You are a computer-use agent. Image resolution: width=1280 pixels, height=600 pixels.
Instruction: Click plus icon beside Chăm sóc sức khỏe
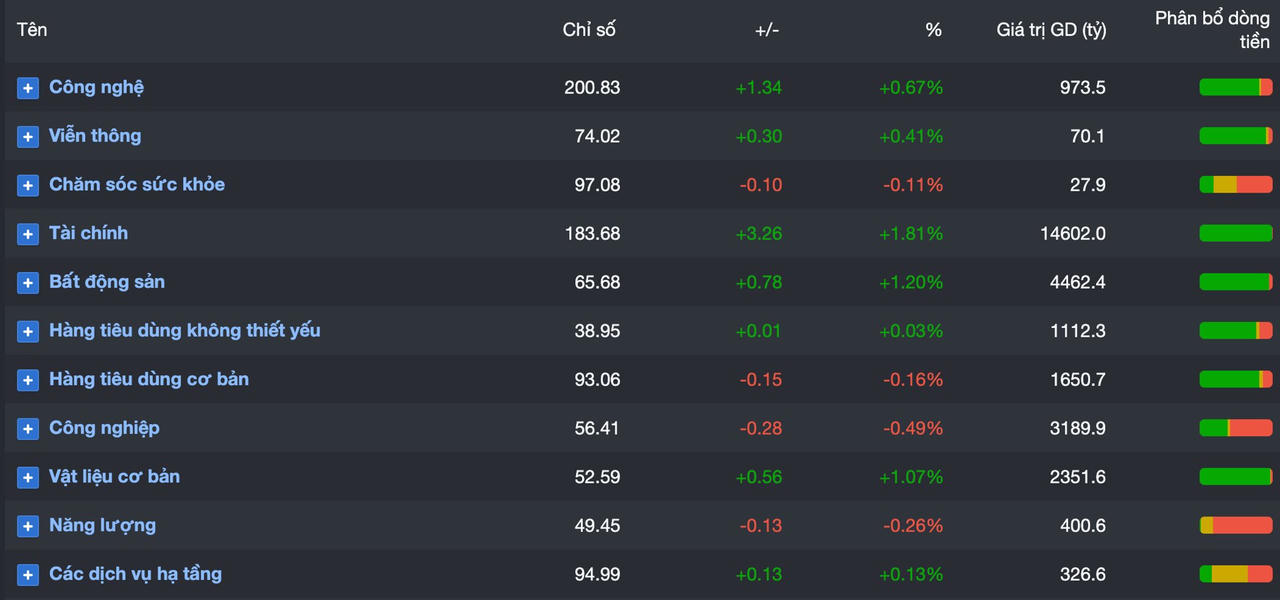pyautogui.click(x=28, y=186)
